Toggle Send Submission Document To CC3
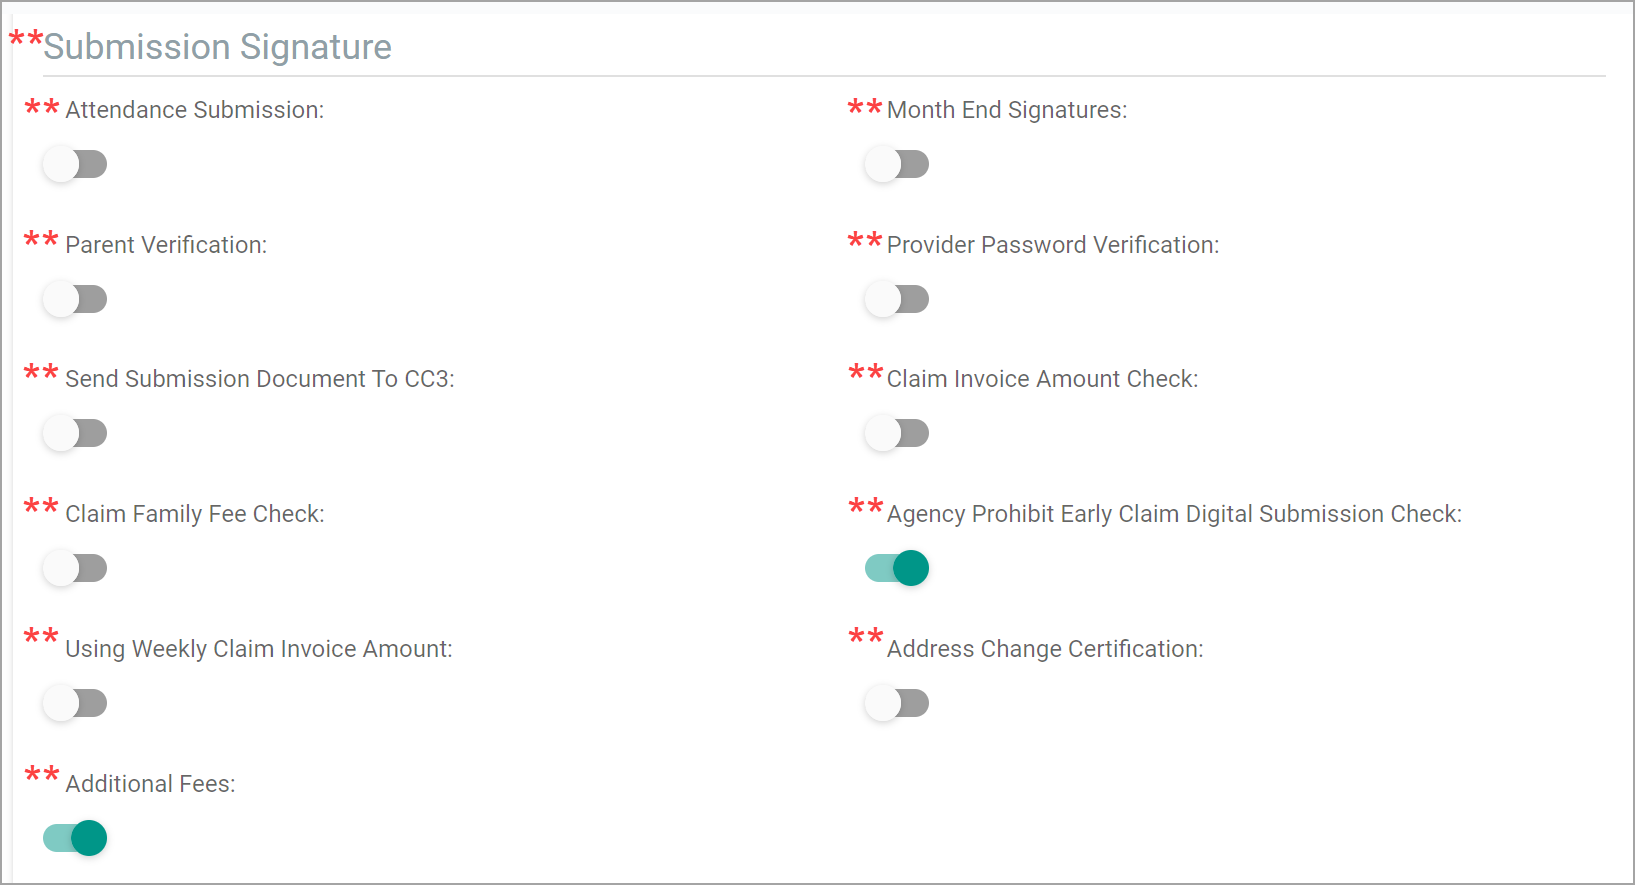 tap(75, 433)
